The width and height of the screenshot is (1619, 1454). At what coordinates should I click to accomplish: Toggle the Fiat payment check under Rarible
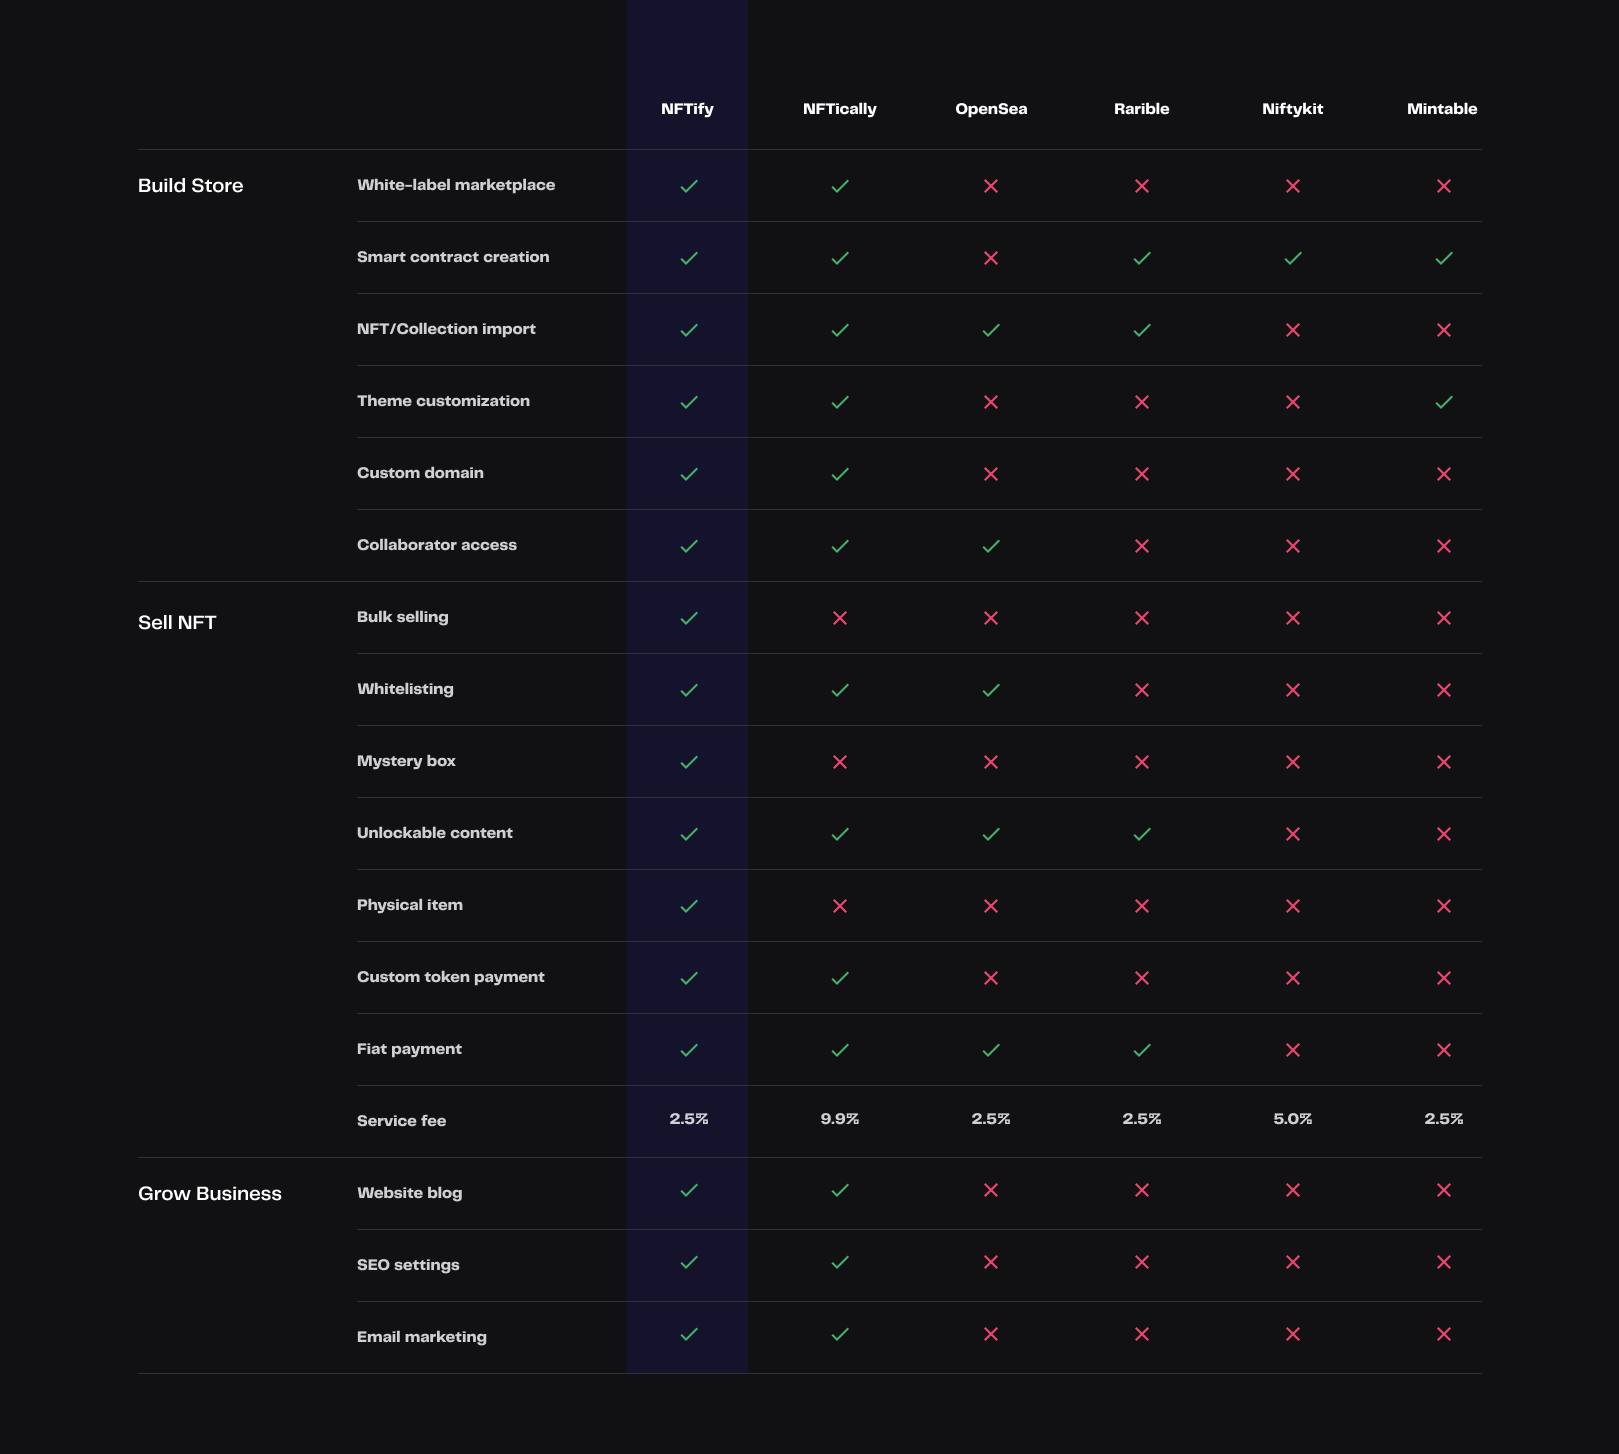point(1141,1049)
